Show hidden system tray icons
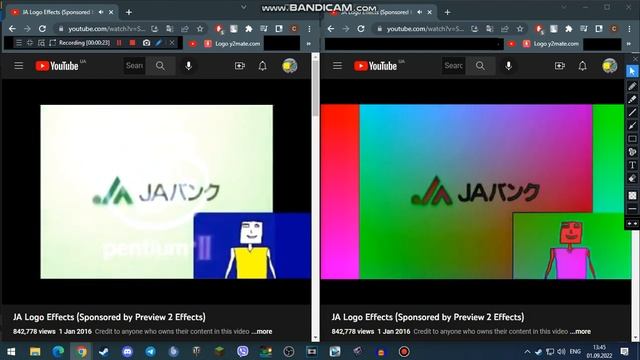This screenshot has height=360, width=640. click(527, 351)
